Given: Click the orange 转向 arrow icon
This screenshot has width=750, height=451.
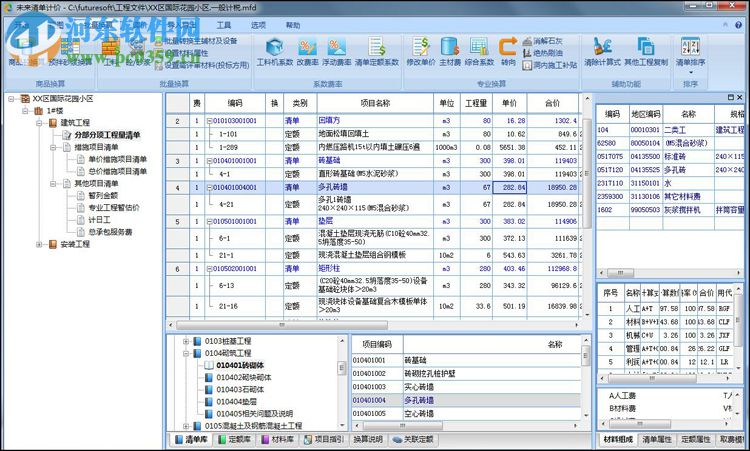Looking at the screenshot, I should pos(507,47).
